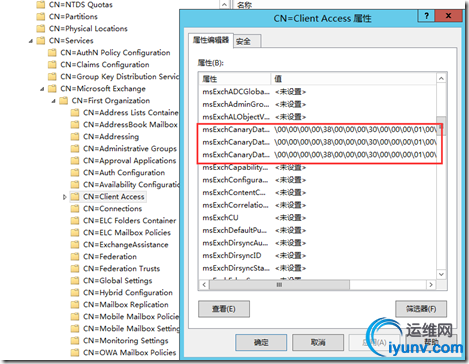Click the CN=Services folder icon

[41, 41]
